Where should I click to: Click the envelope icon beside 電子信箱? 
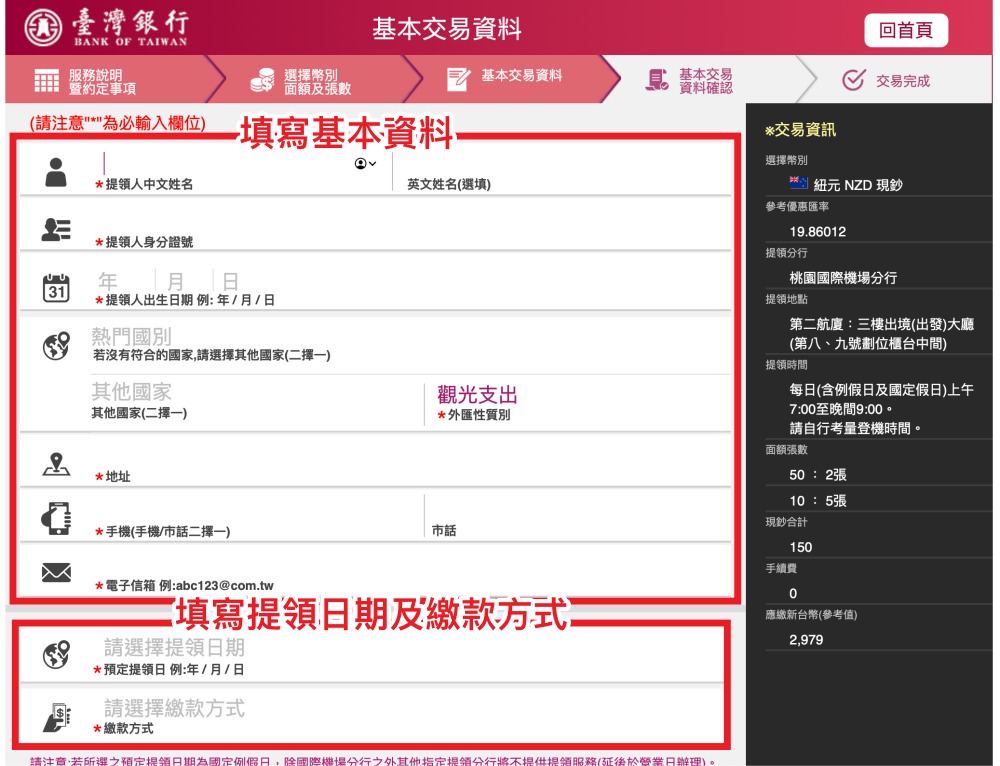pos(56,573)
